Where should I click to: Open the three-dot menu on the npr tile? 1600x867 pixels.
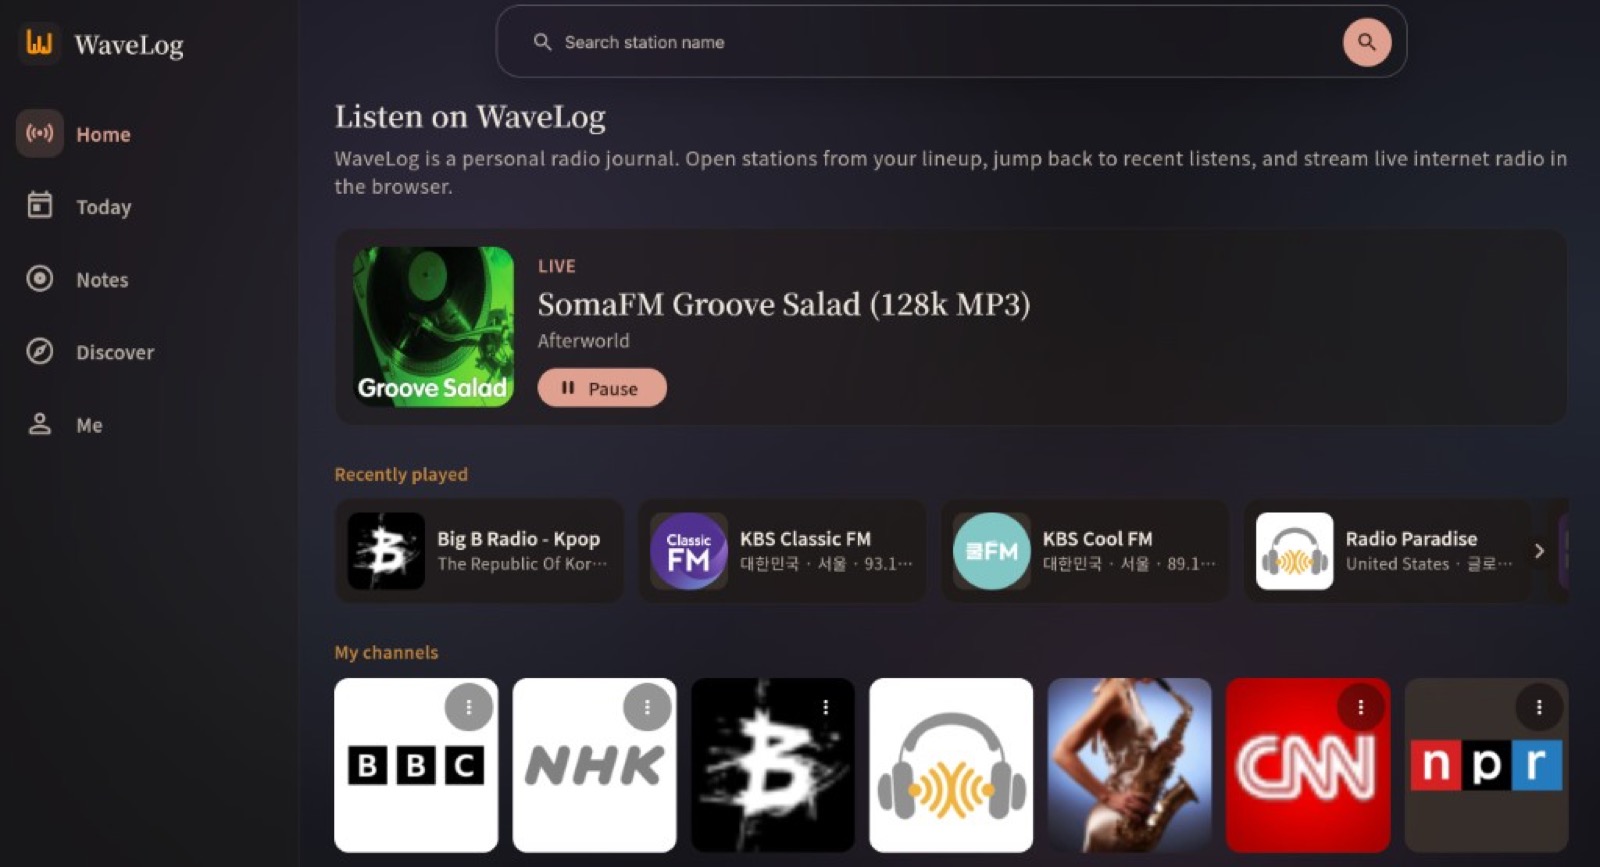coord(1539,707)
